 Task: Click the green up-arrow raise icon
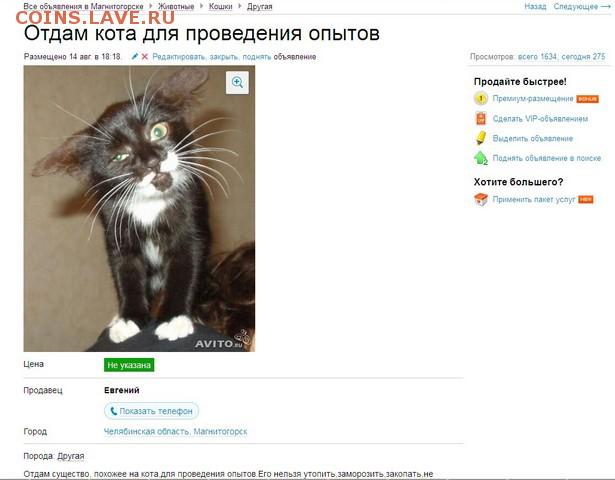click(x=481, y=158)
